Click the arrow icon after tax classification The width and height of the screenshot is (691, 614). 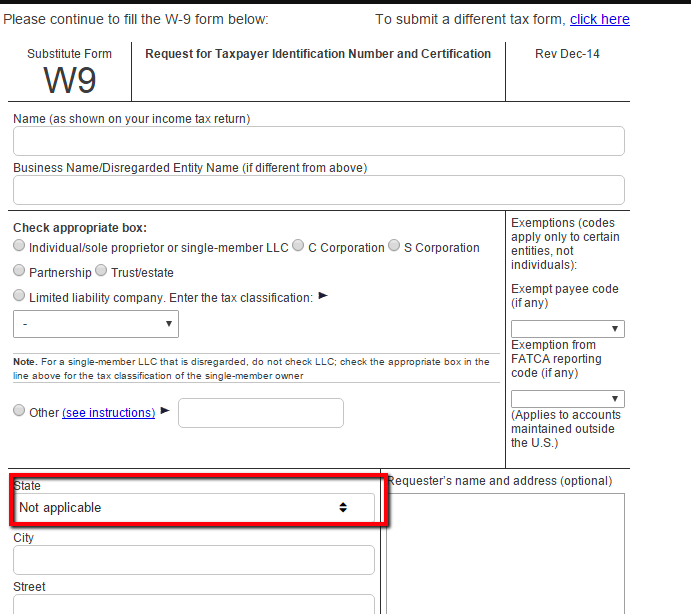click(x=323, y=296)
